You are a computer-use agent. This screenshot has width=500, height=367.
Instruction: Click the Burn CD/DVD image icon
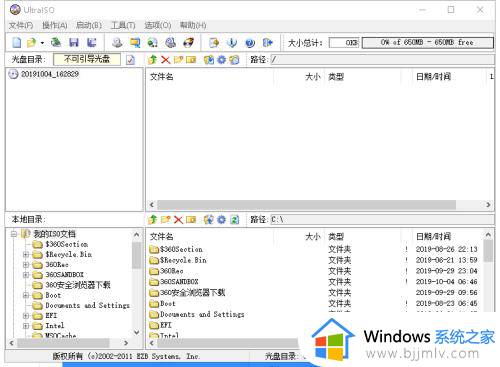(189, 43)
